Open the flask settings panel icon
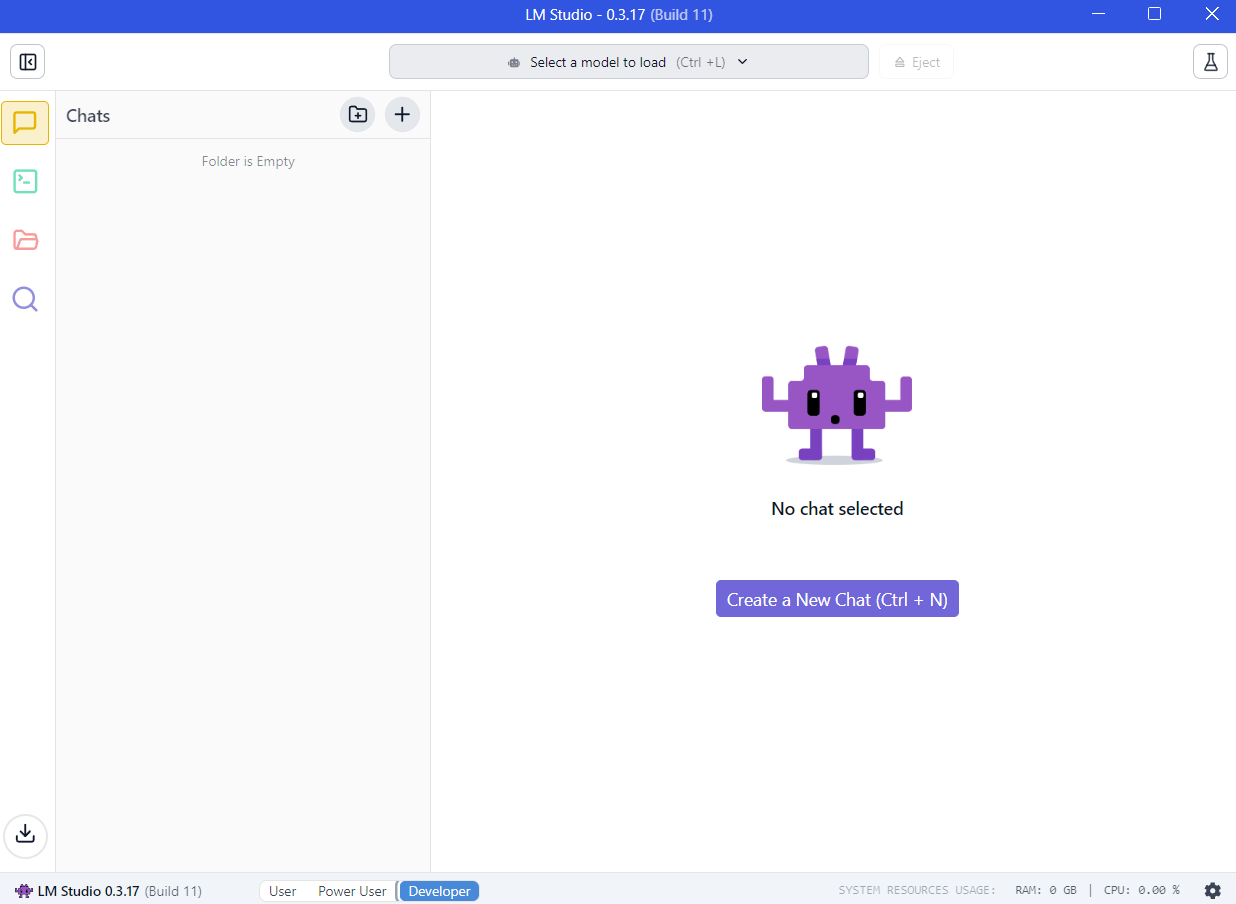Viewport: 1236px width, 904px height. (1210, 62)
